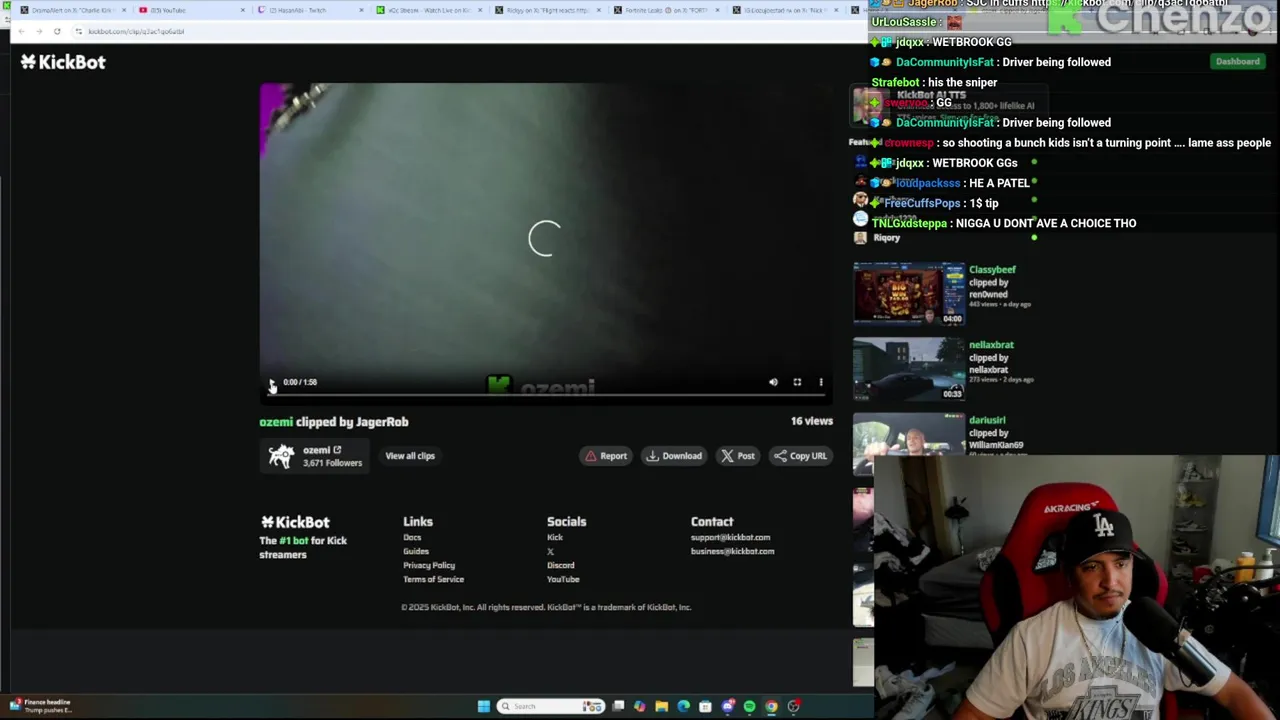
Task: Open the Kick social link
Action: point(555,537)
